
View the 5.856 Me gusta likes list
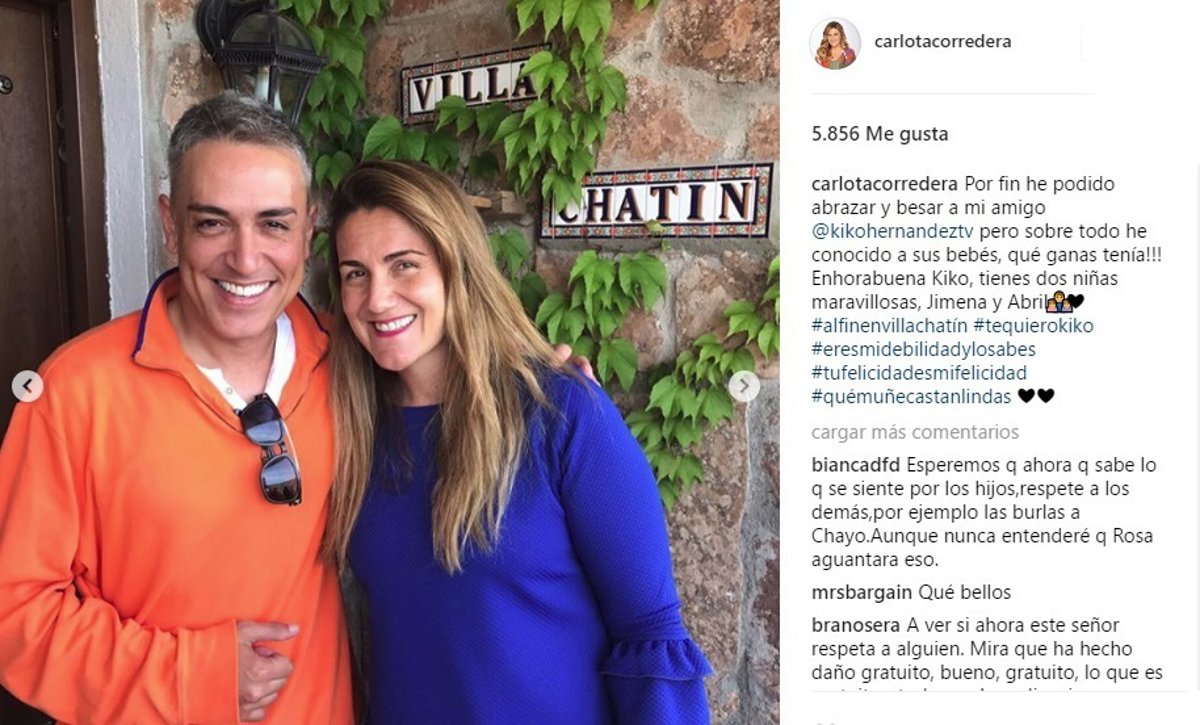[x=880, y=134]
